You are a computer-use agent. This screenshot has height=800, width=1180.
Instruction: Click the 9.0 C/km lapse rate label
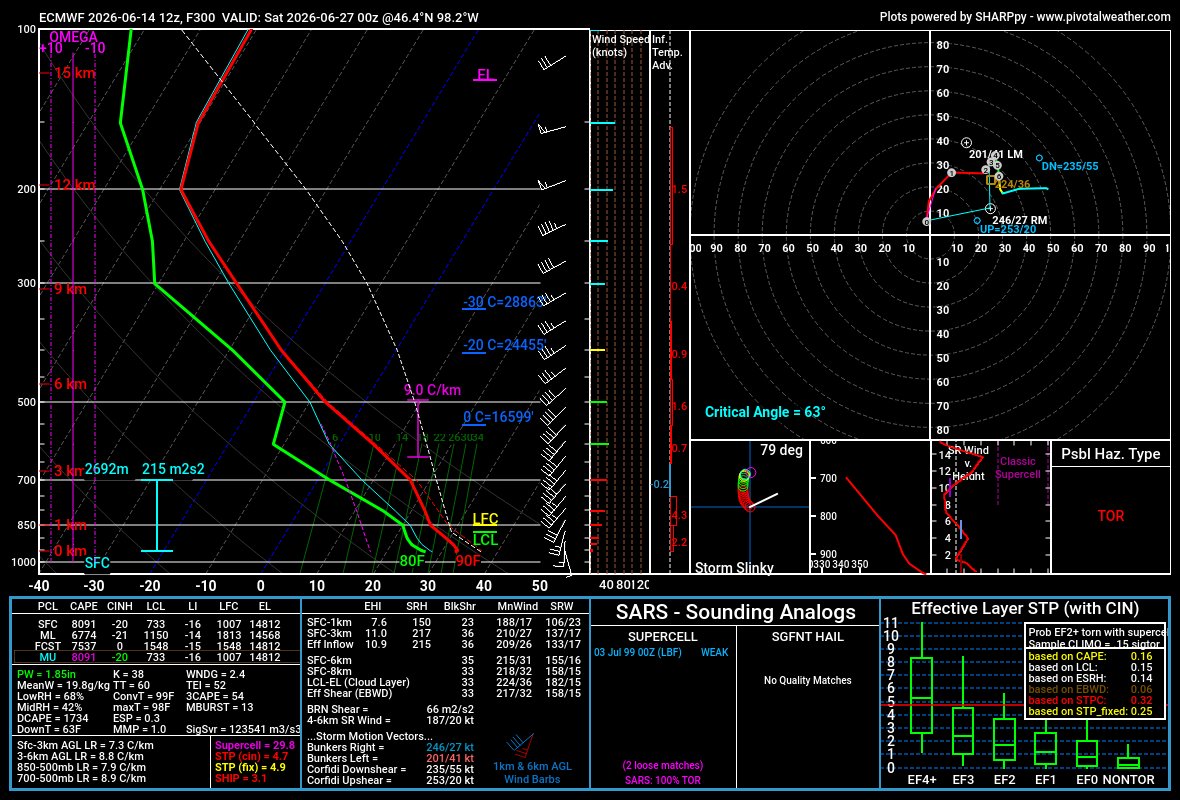pyautogui.click(x=433, y=390)
